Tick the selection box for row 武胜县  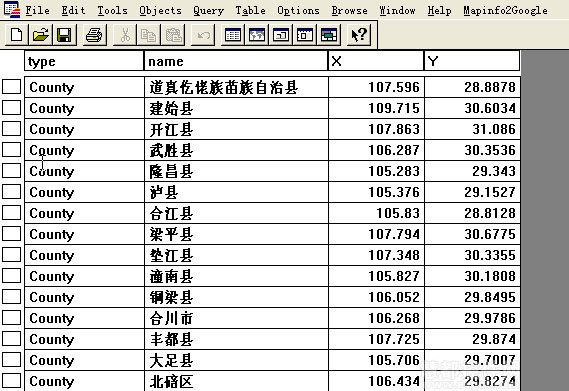point(12,150)
